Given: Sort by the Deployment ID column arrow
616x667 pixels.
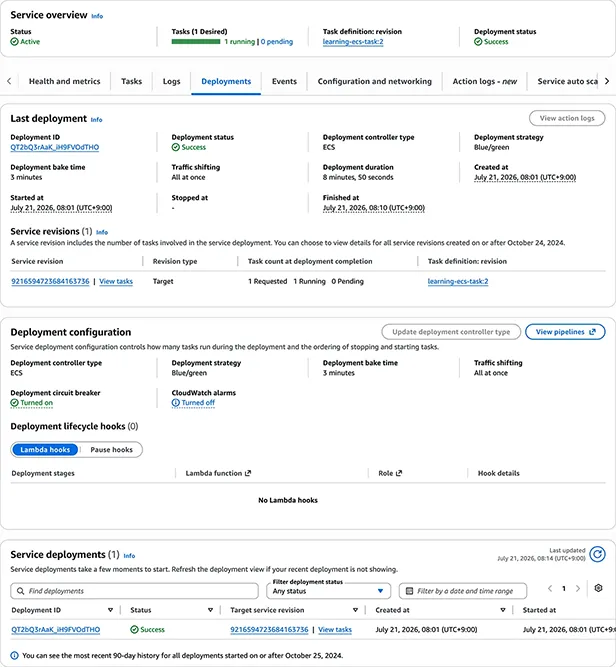Looking at the screenshot, I should [x=110, y=610].
